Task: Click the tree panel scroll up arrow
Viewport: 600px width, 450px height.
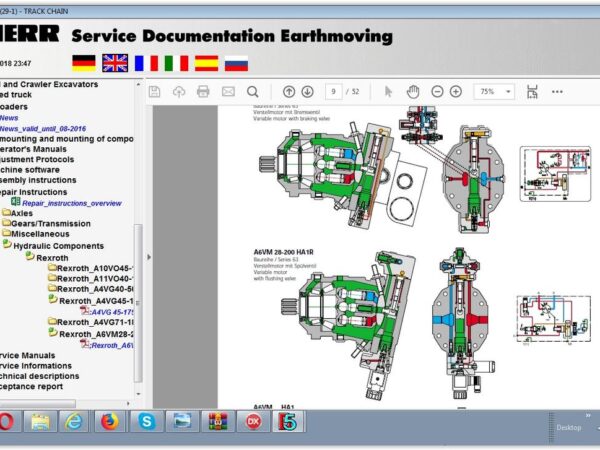Action: point(139,84)
